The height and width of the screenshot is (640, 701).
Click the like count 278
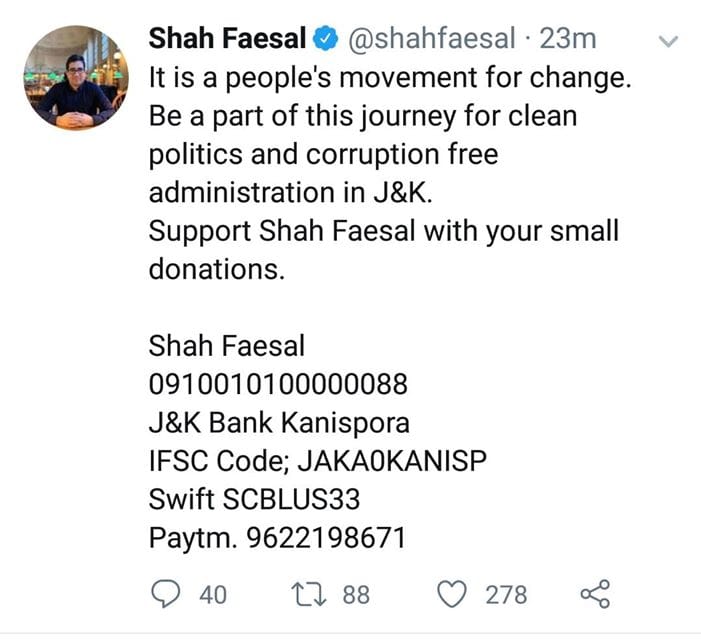point(506,595)
